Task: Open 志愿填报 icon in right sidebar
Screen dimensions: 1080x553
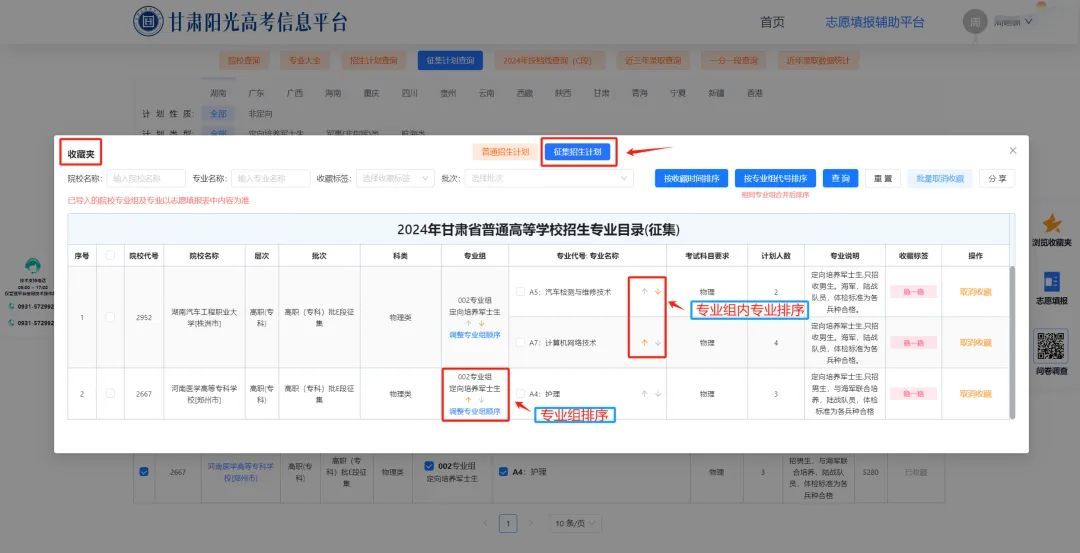Action: click(1052, 282)
